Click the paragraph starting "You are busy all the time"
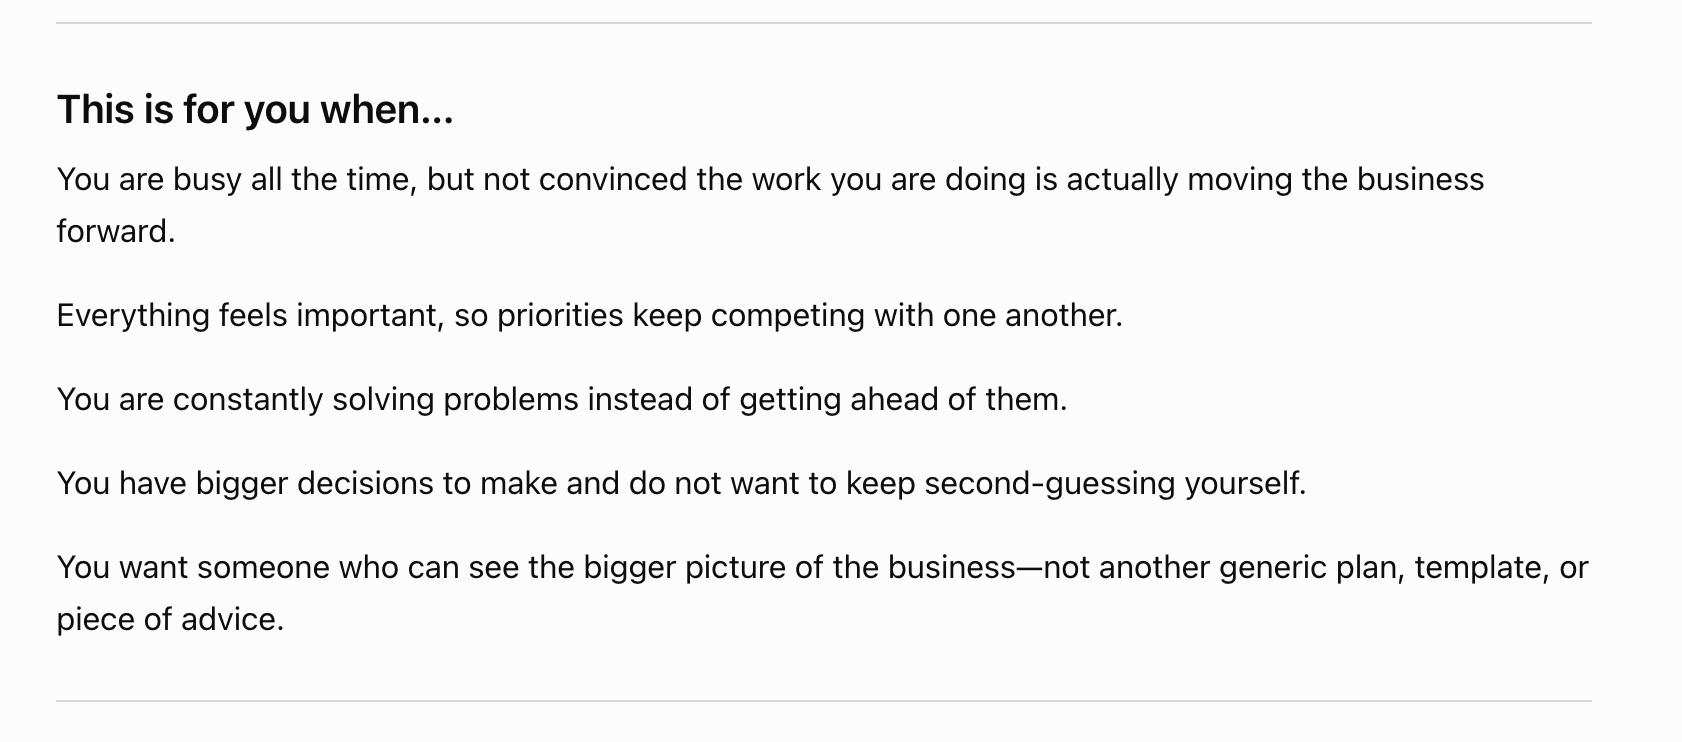This screenshot has height=742, width=1682. click(770, 205)
